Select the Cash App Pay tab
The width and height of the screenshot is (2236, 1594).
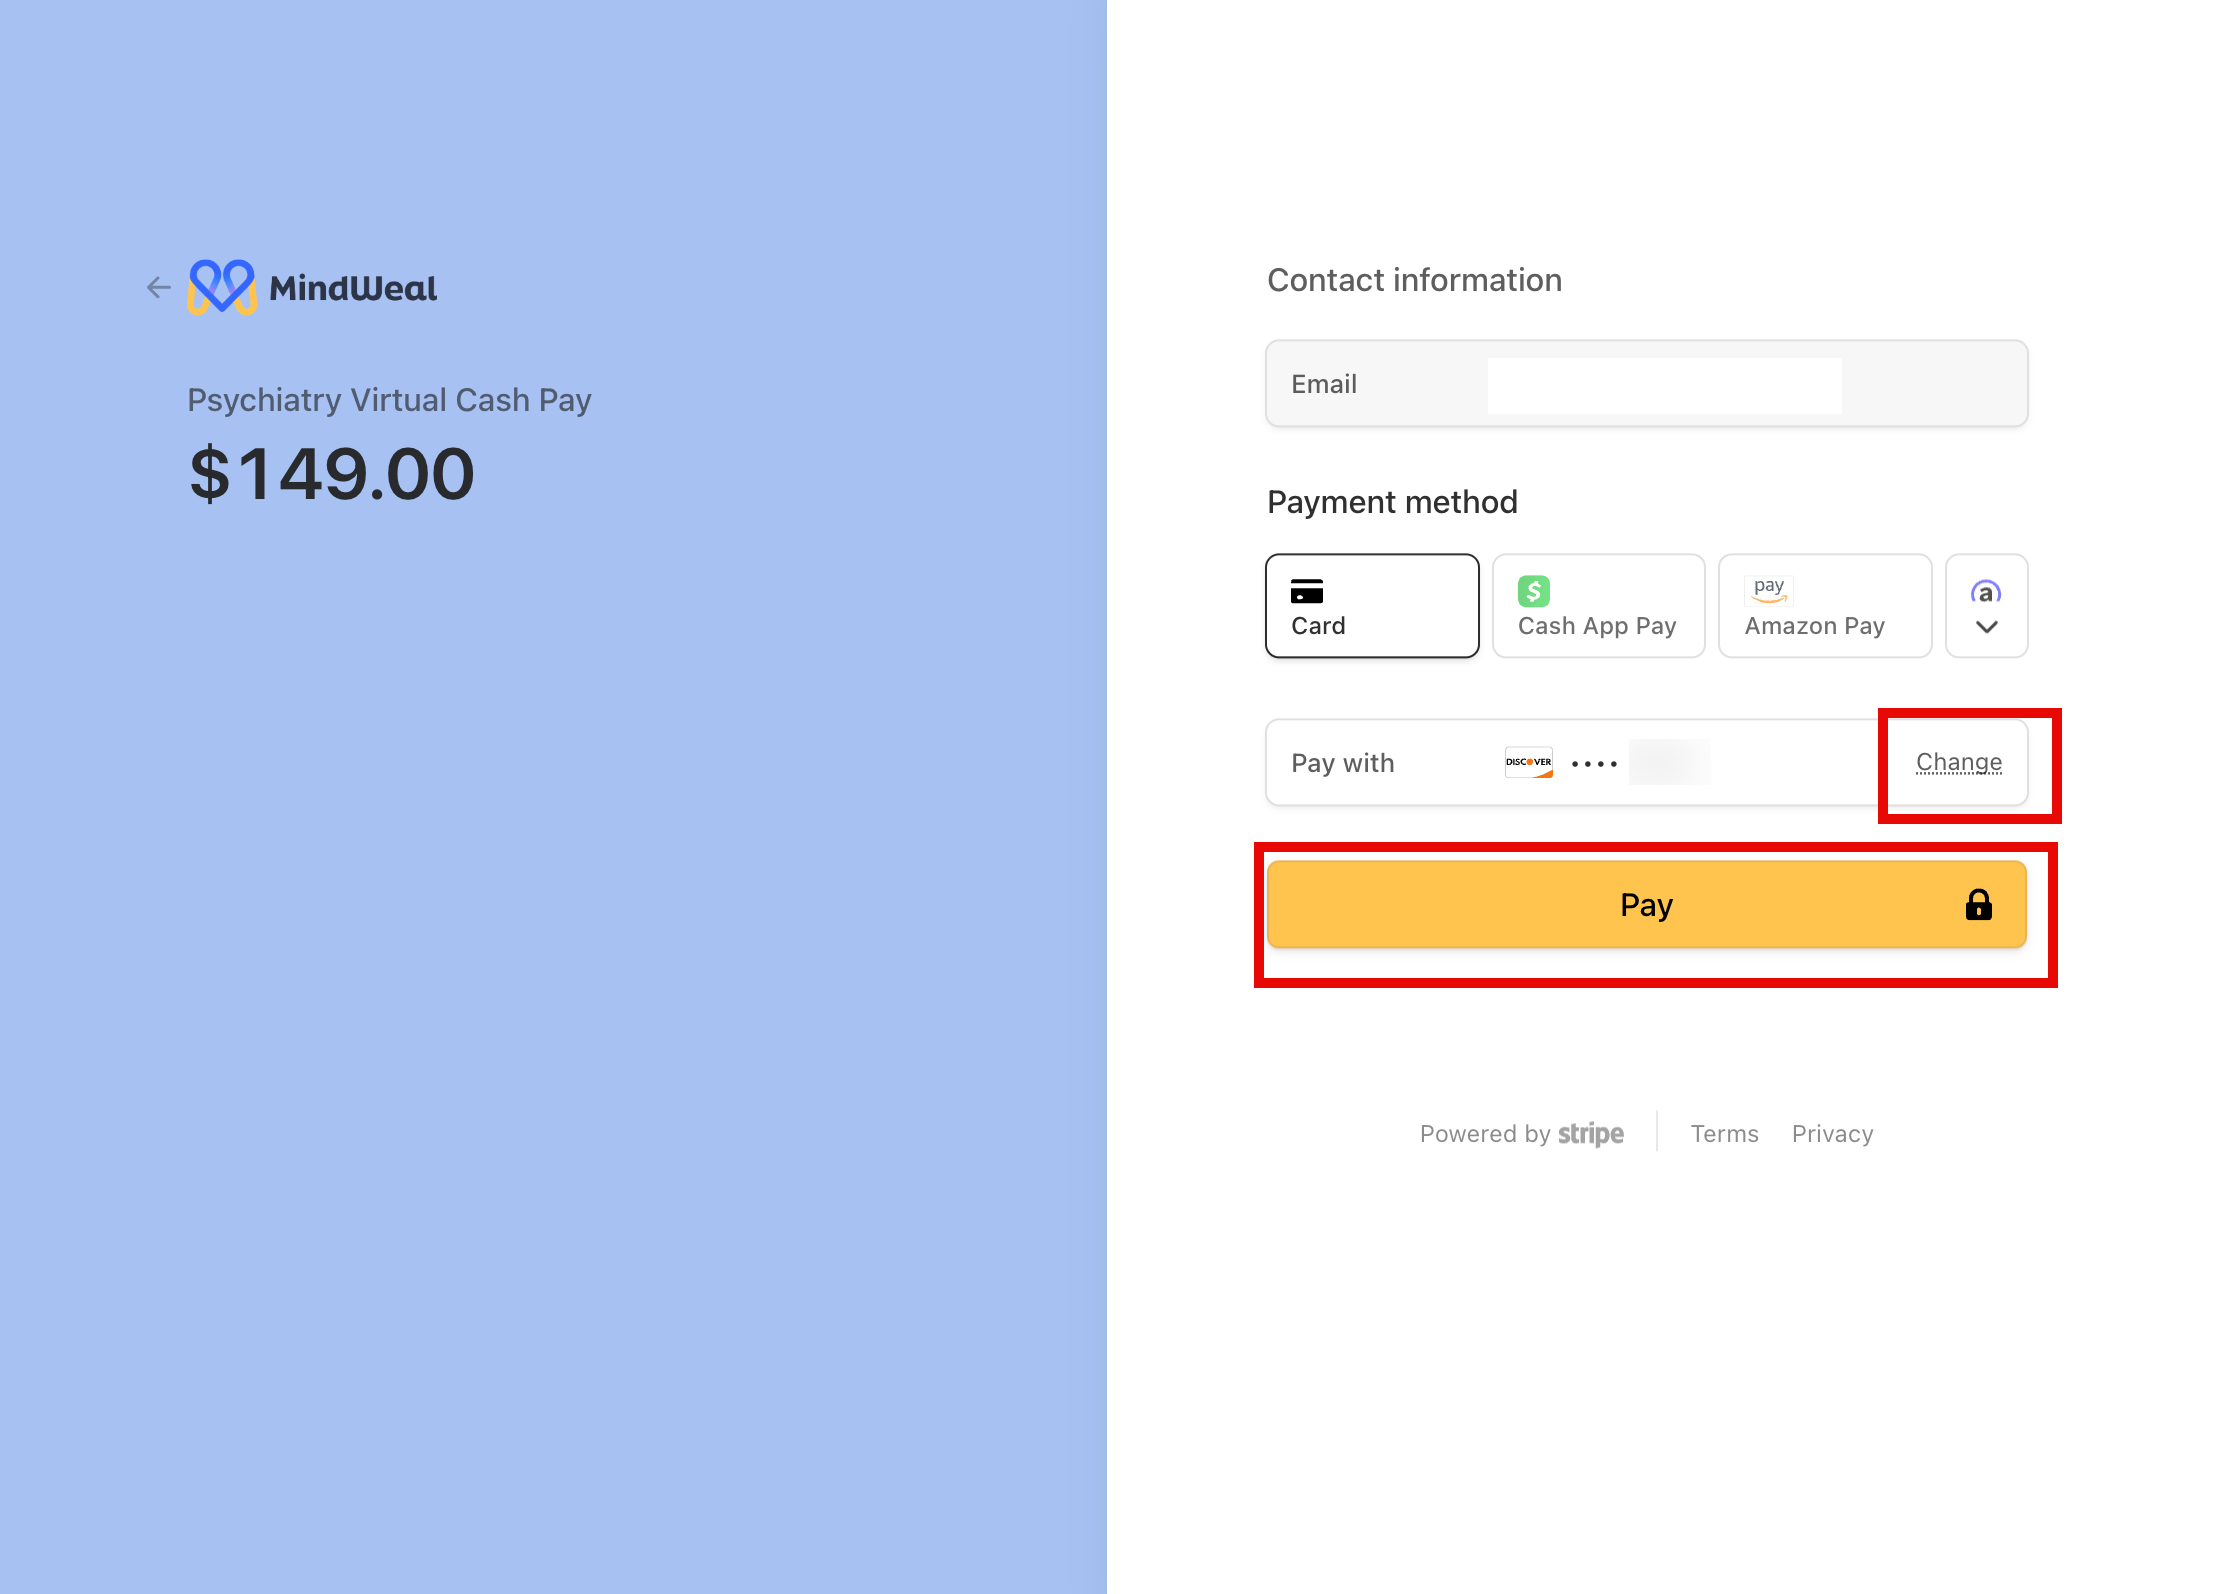(1597, 606)
